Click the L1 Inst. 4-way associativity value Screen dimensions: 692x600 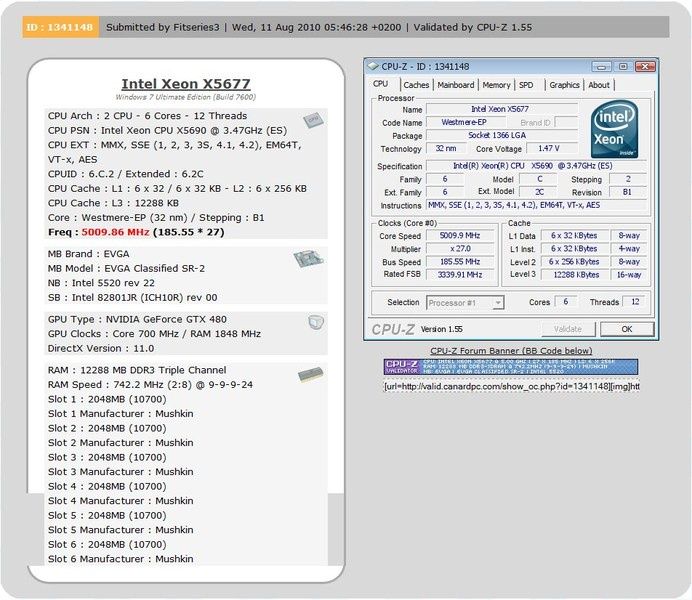click(628, 249)
